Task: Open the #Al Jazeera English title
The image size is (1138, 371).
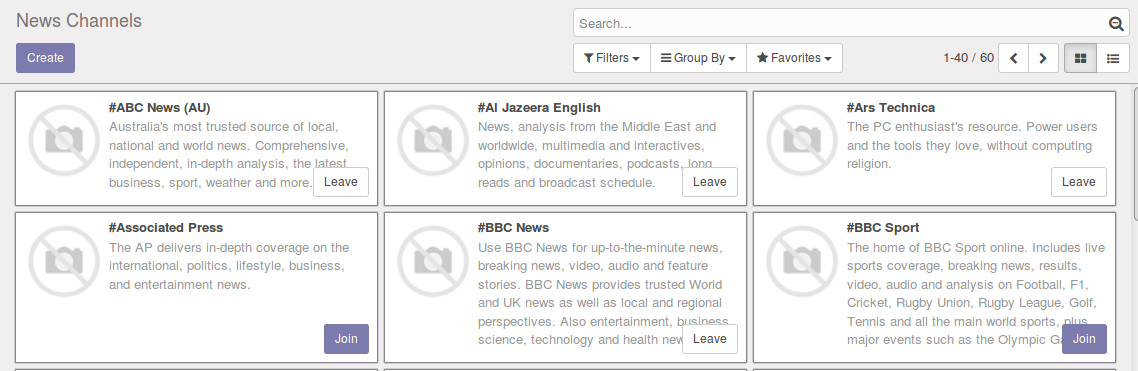Action: click(539, 108)
